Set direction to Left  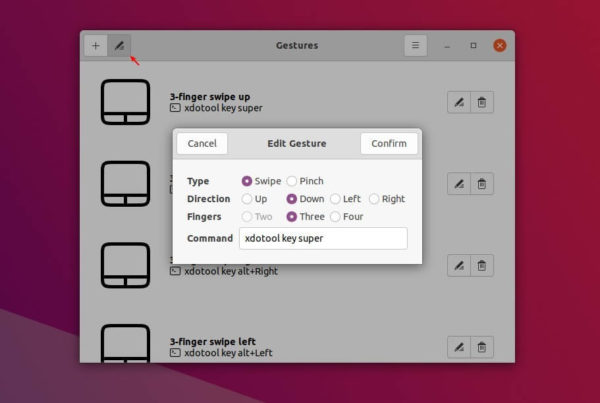pos(345,199)
